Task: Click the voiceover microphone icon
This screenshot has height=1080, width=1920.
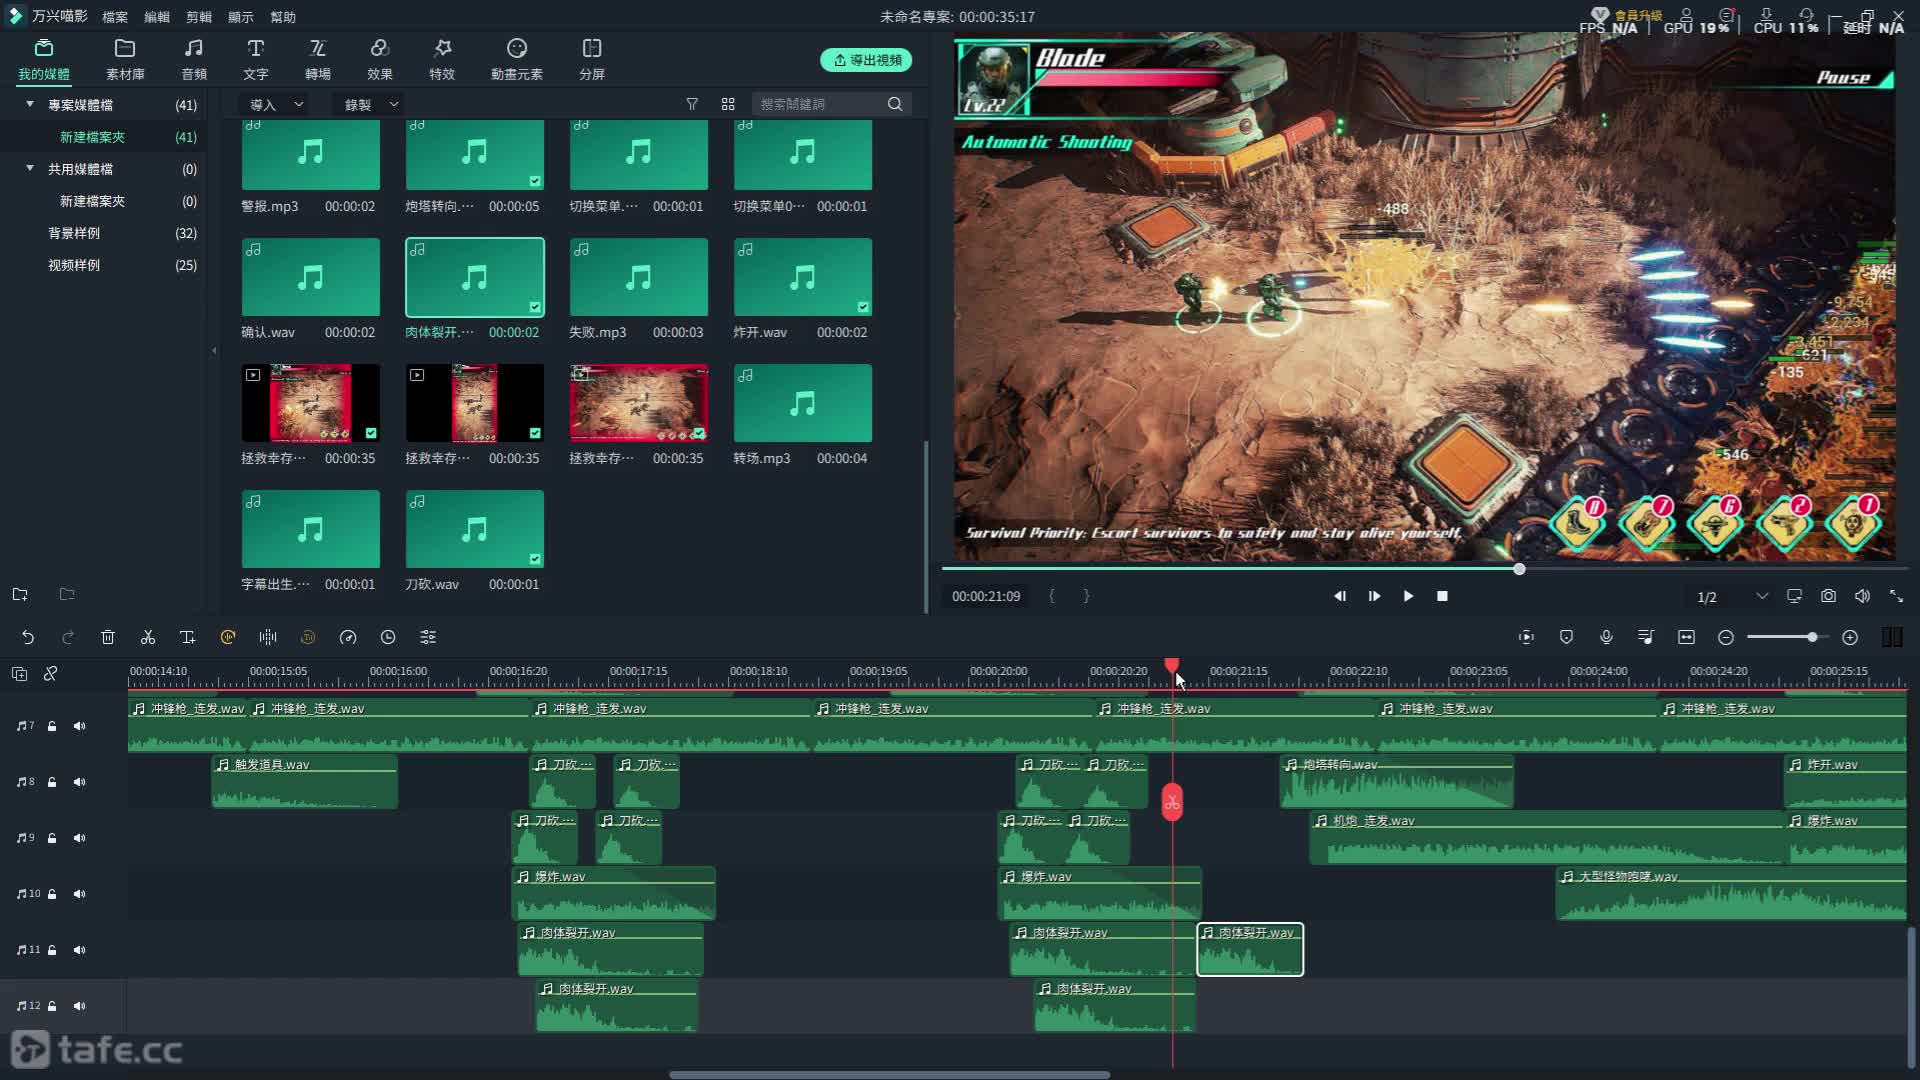Action: click(1606, 637)
